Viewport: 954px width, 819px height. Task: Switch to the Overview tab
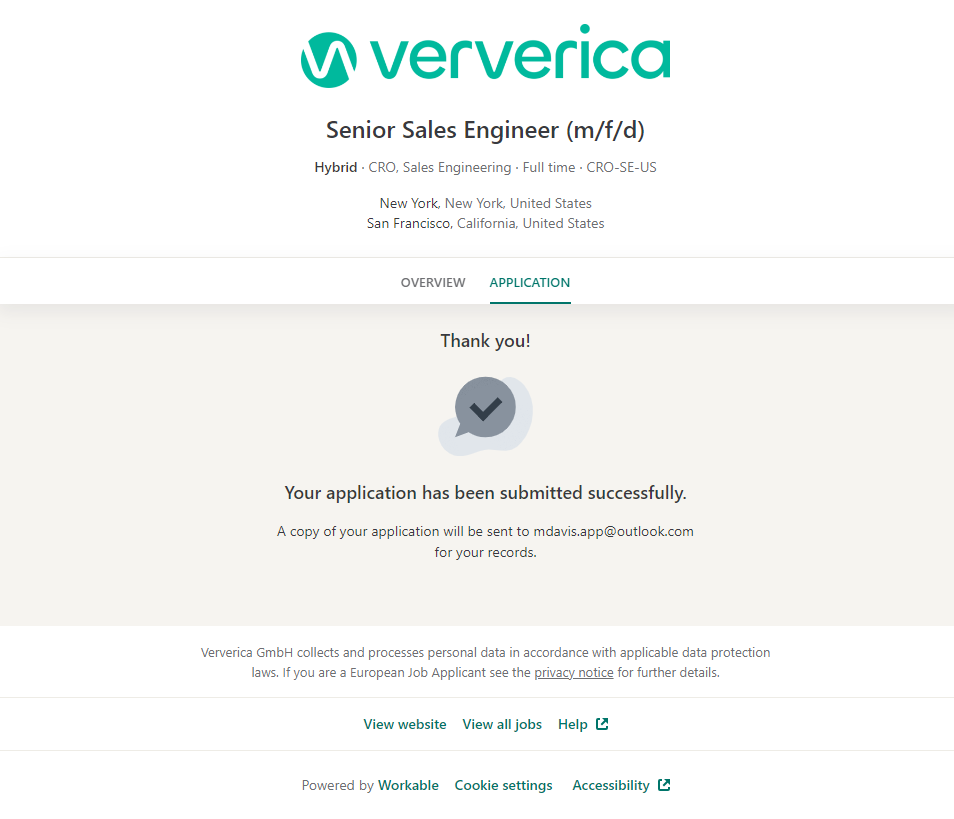433,282
